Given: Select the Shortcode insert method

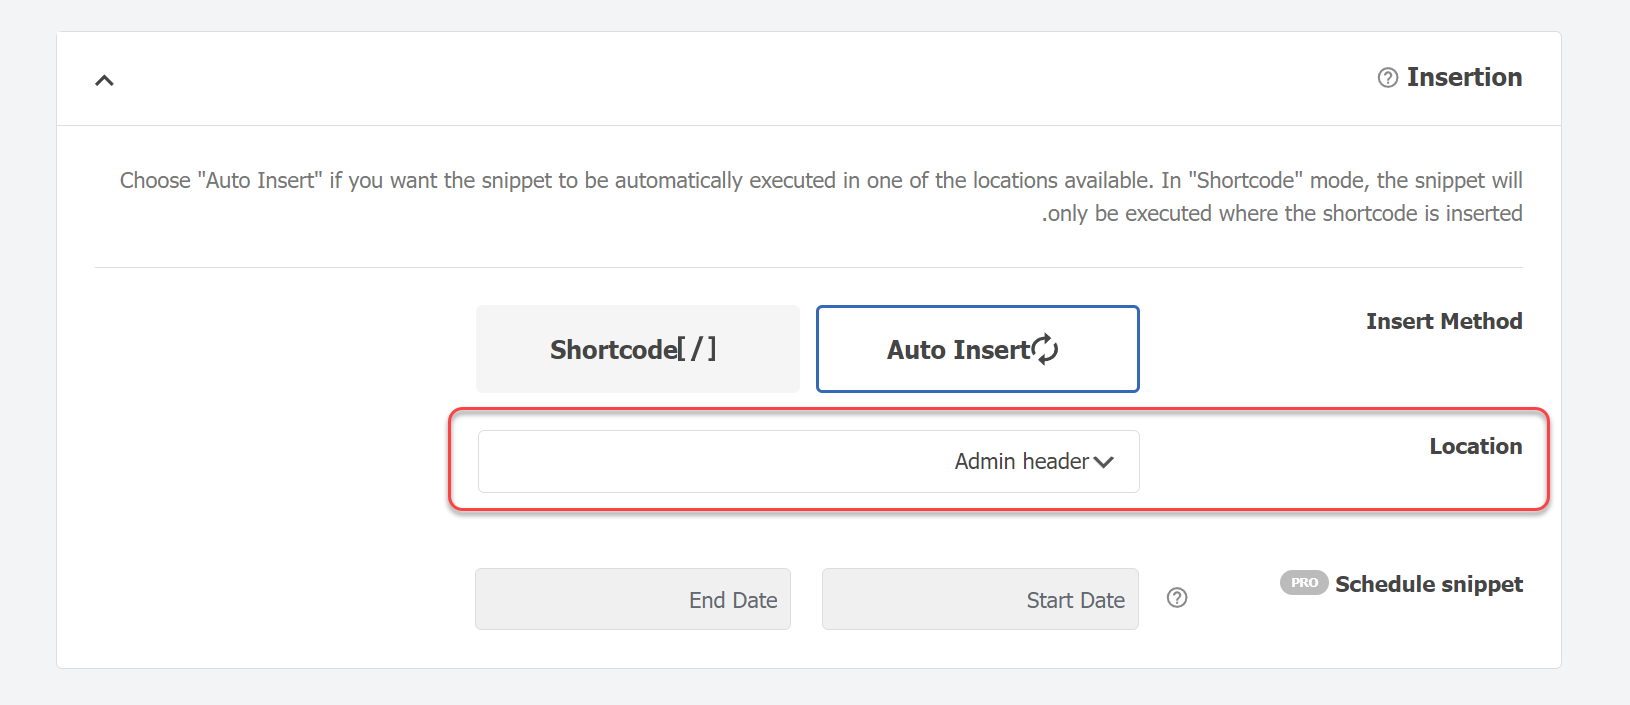Looking at the screenshot, I should [637, 349].
